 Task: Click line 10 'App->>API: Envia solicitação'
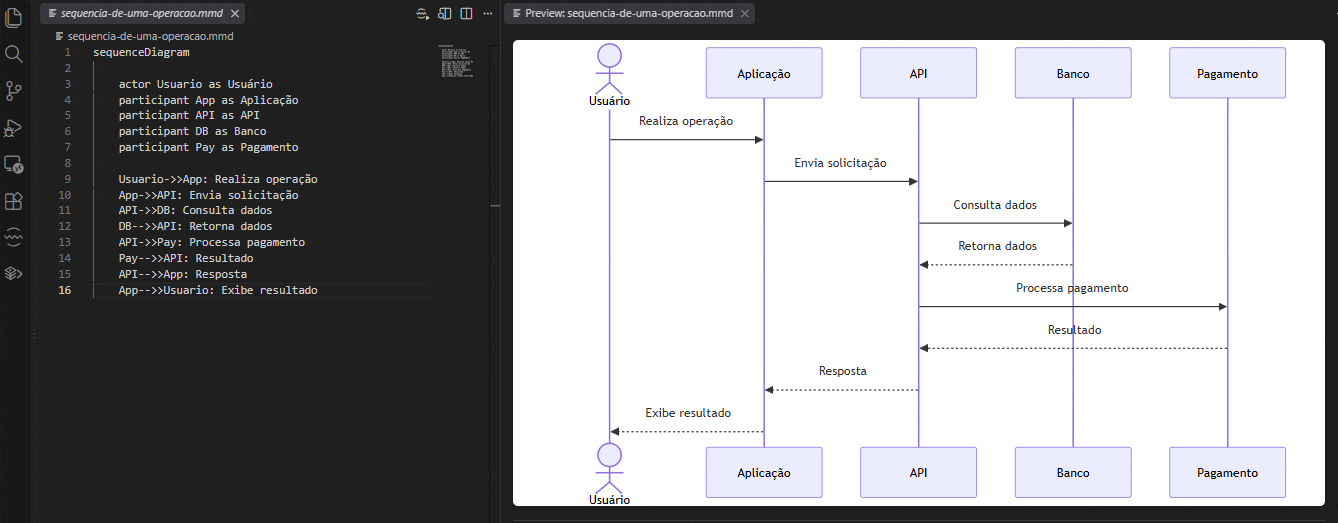point(208,195)
